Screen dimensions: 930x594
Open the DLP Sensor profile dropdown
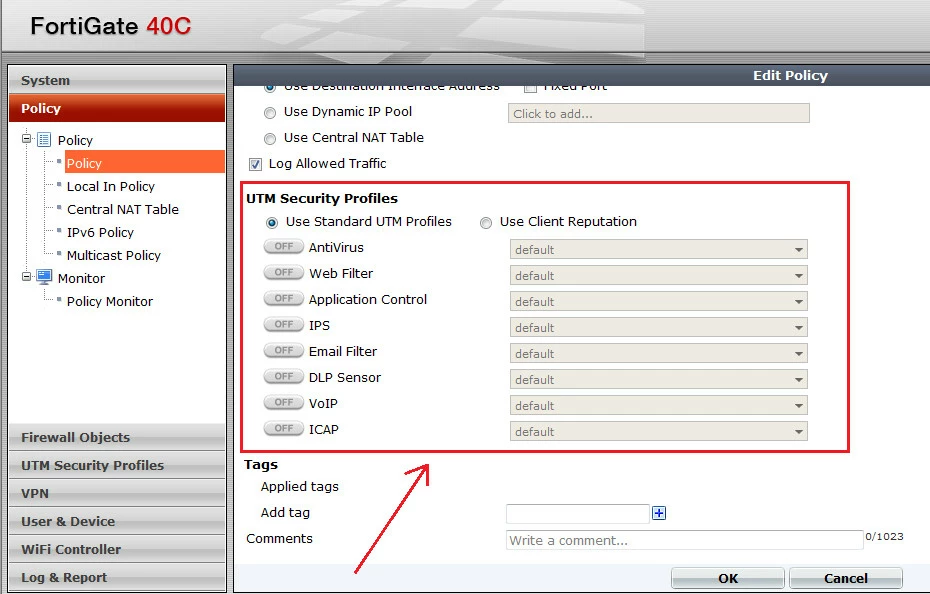(x=658, y=380)
